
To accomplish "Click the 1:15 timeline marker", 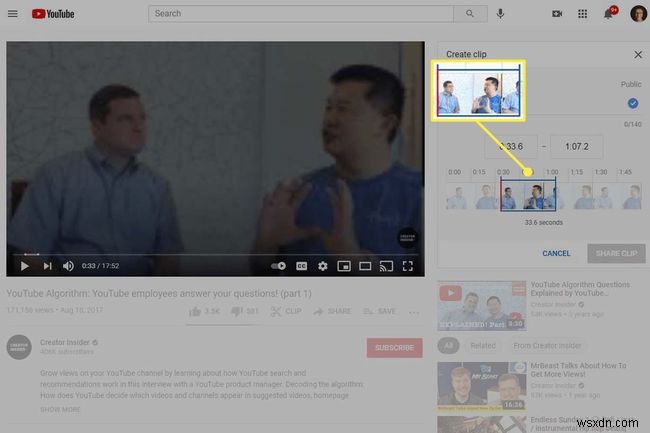I will [x=576, y=172].
